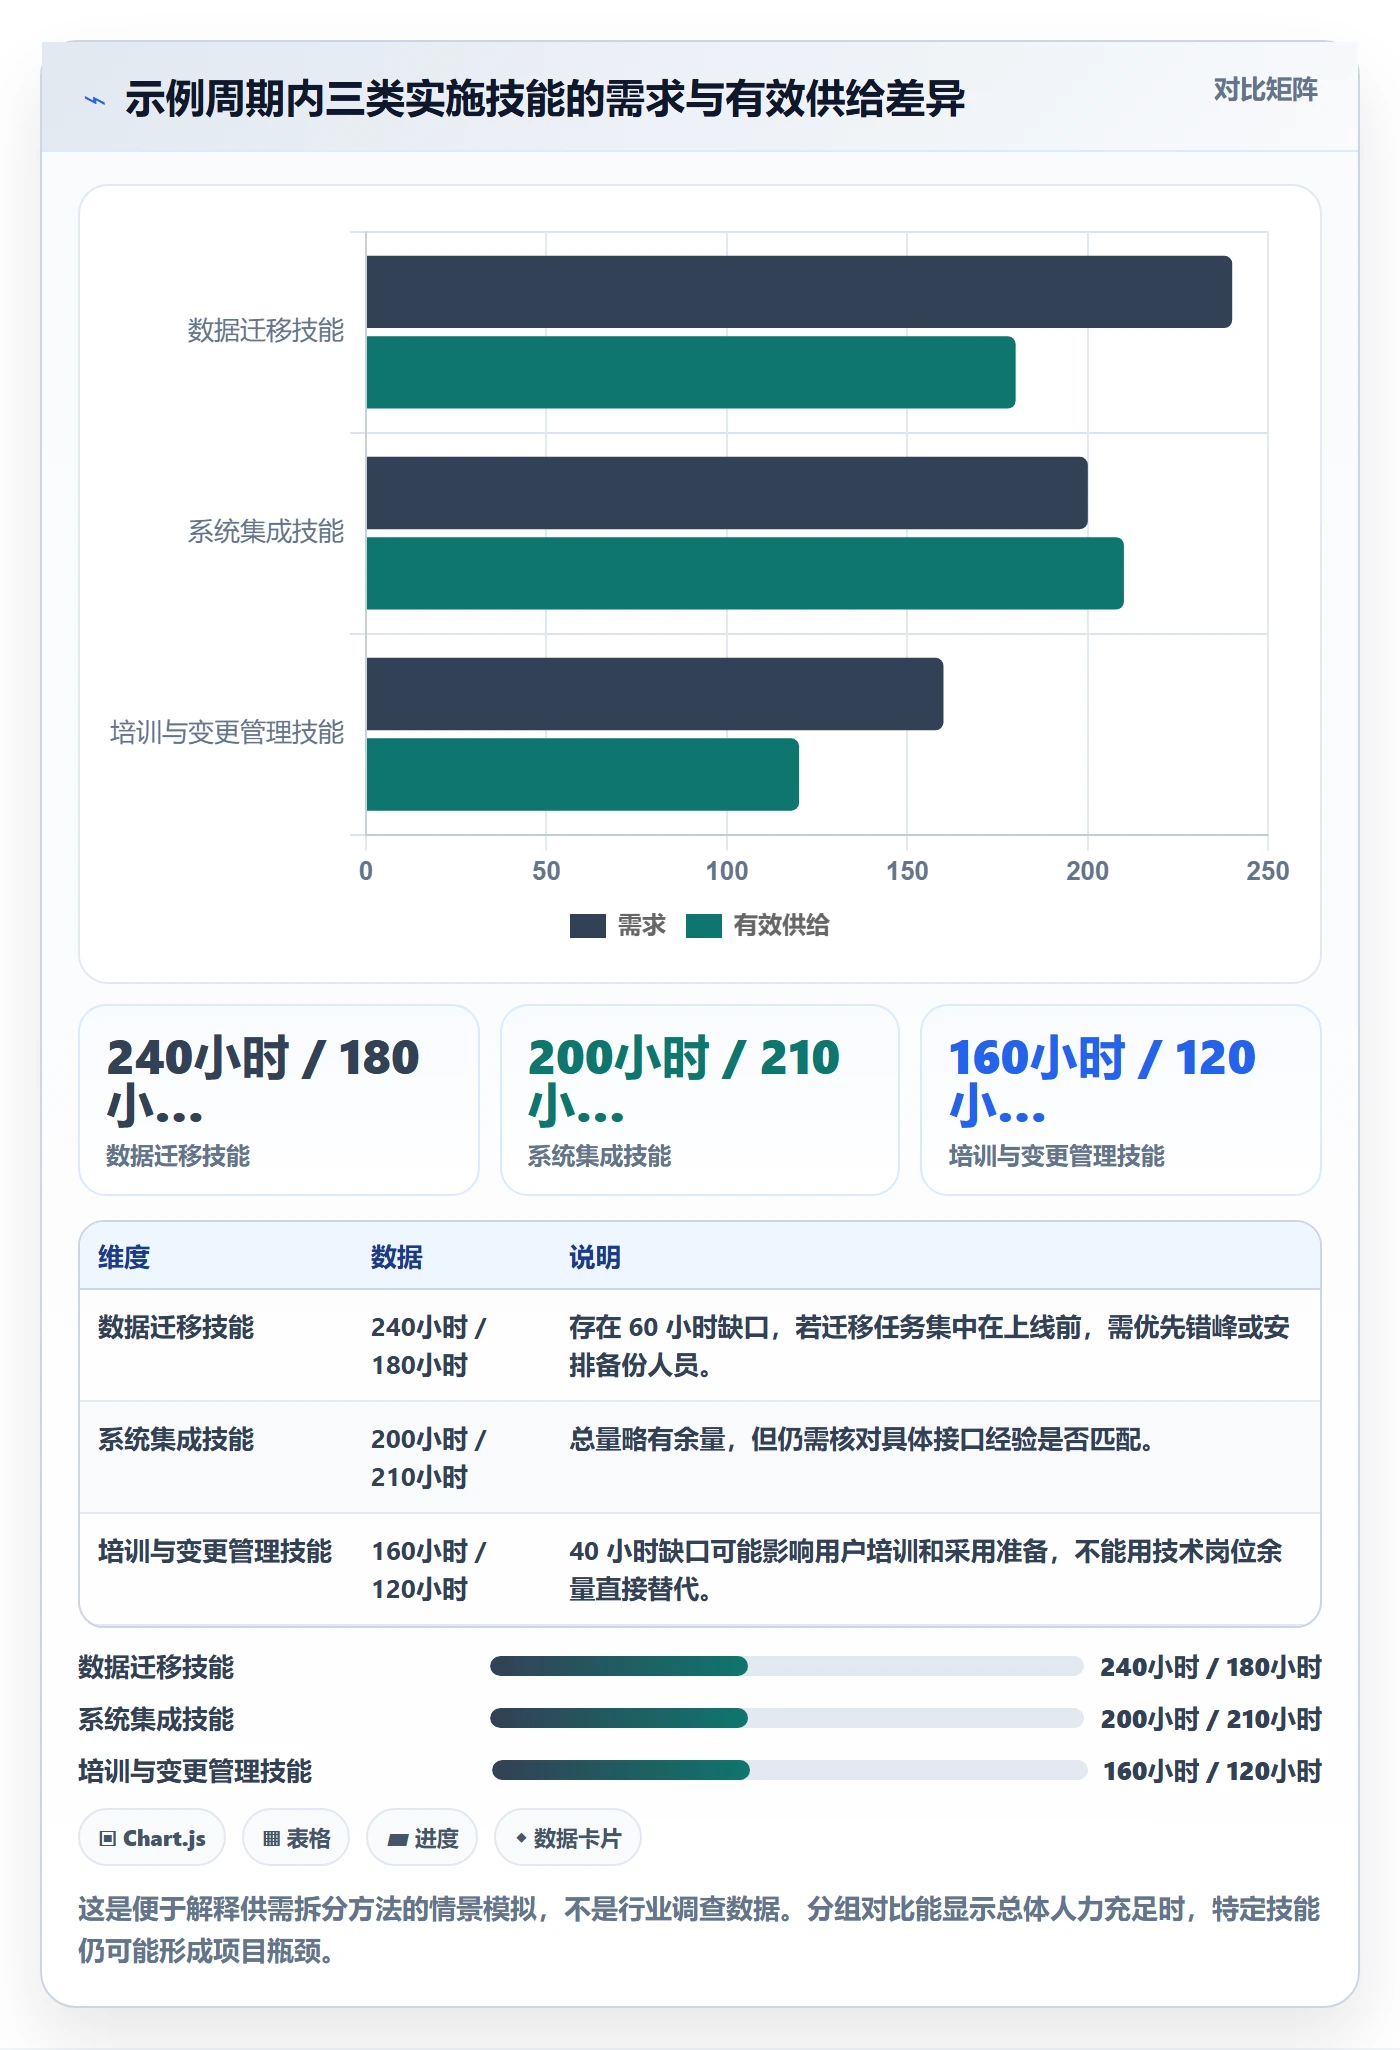1400x2050 pixels.
Task: Select the 240小时 / 180 数据迁移技能 card
Action: pos(279,1100)
